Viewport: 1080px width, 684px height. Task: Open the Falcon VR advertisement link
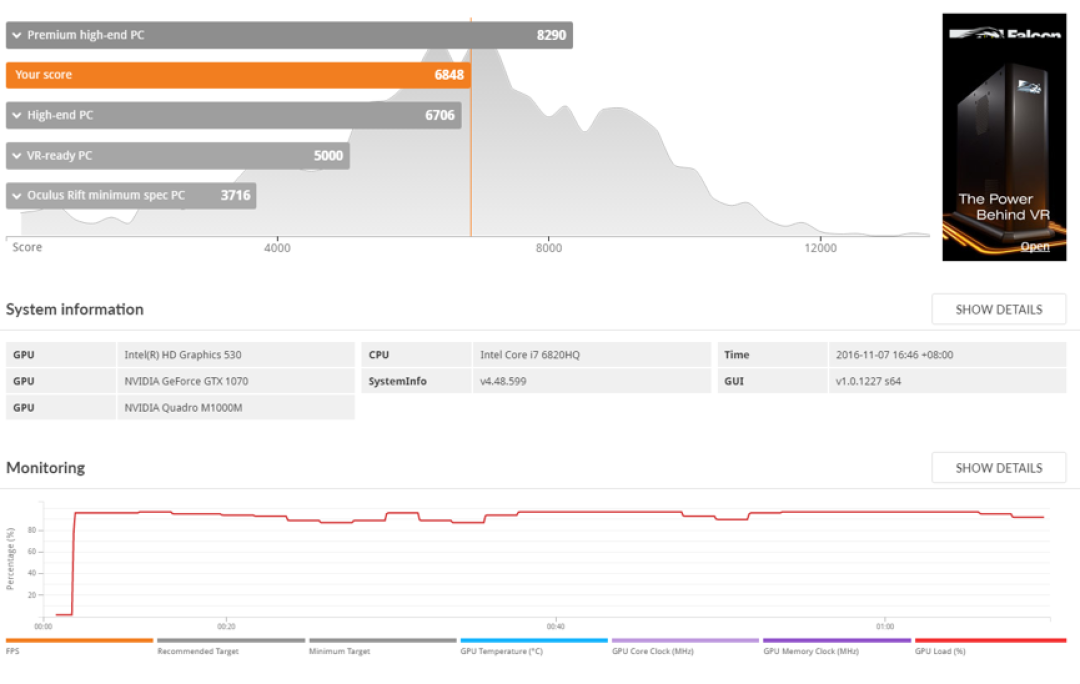tap(1035, 247)
